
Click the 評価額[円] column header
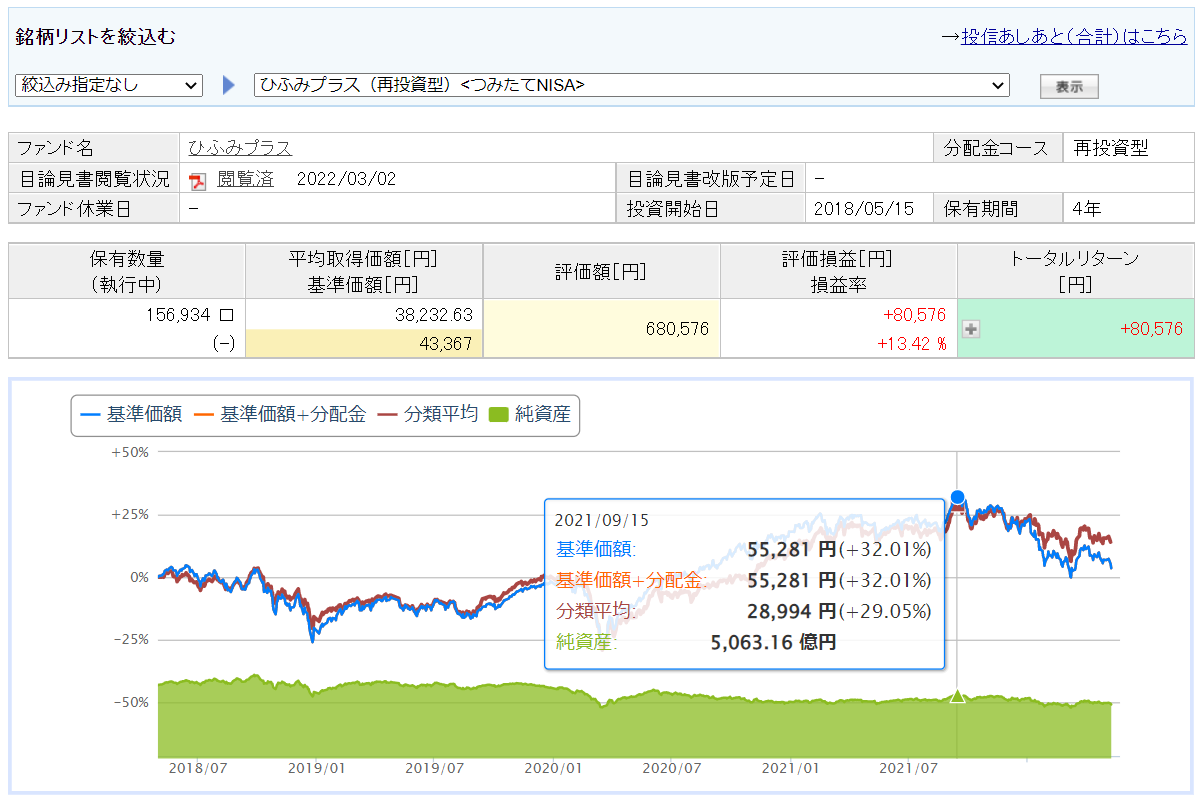(601, 271)
